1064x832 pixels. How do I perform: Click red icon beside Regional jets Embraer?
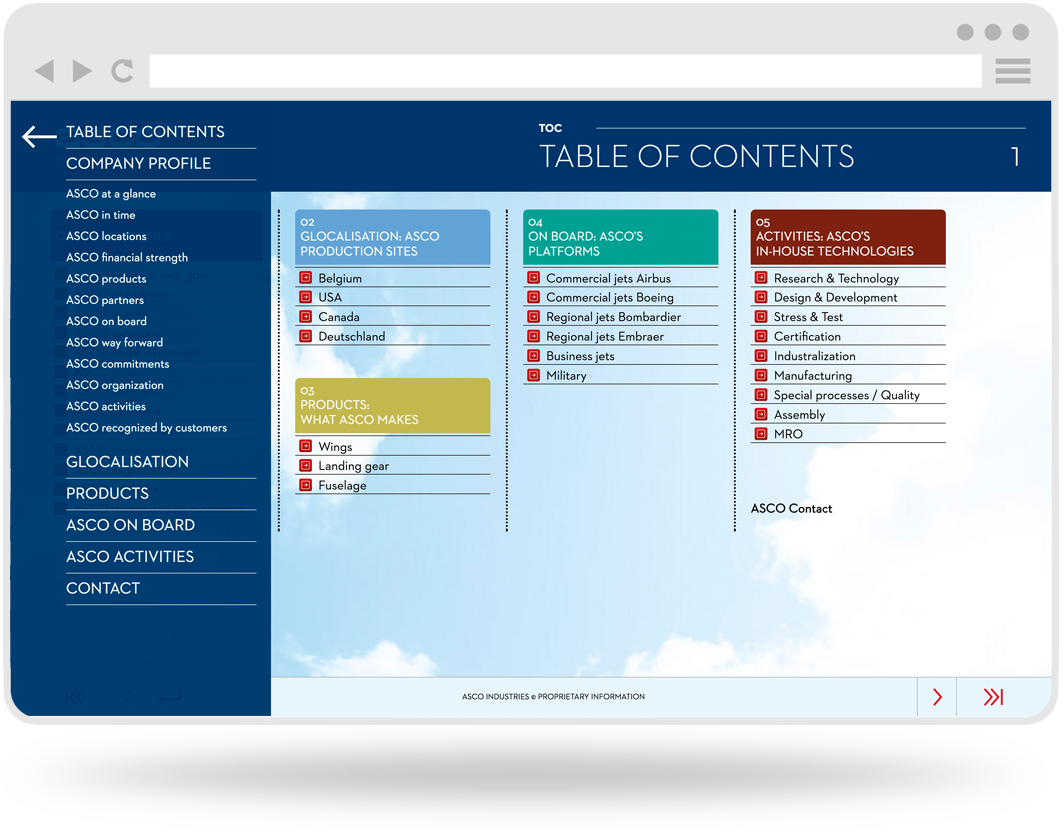coord(533,336)
